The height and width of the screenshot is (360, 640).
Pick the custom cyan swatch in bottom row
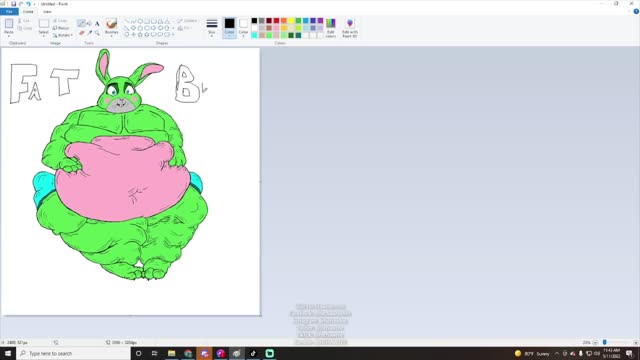click(254, 35)
